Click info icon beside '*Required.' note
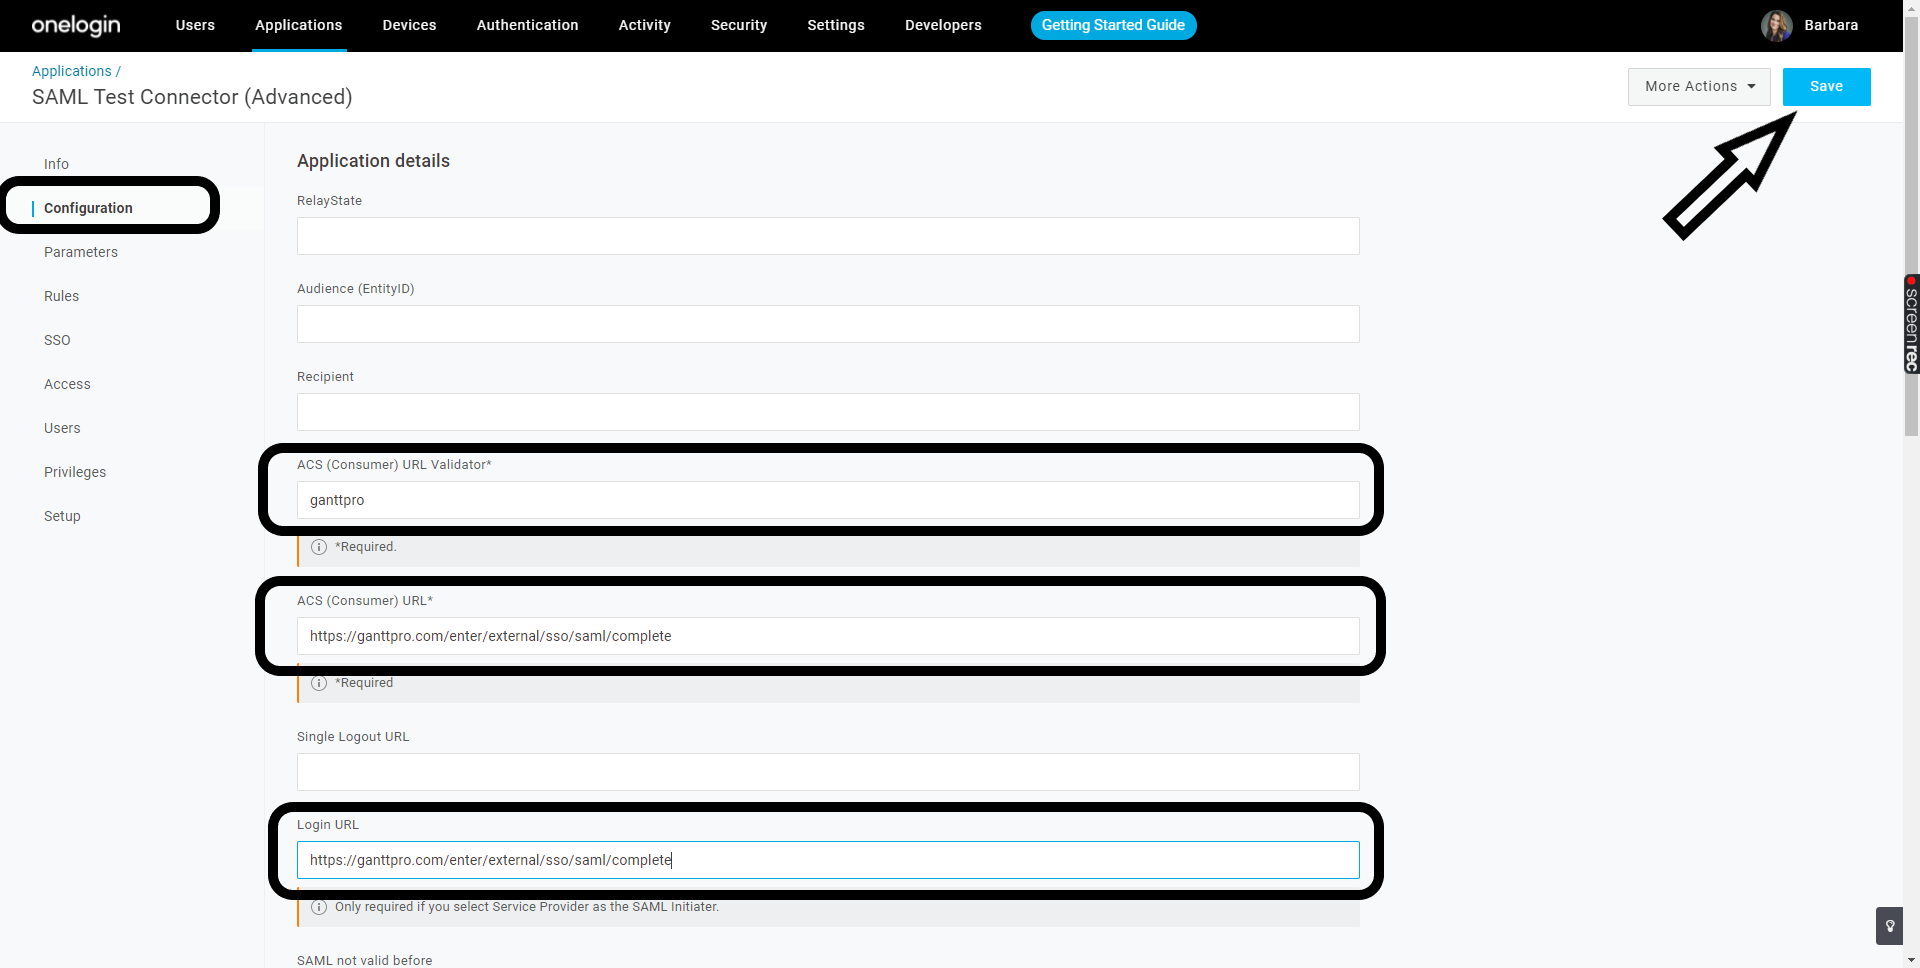 click(319, 547)
